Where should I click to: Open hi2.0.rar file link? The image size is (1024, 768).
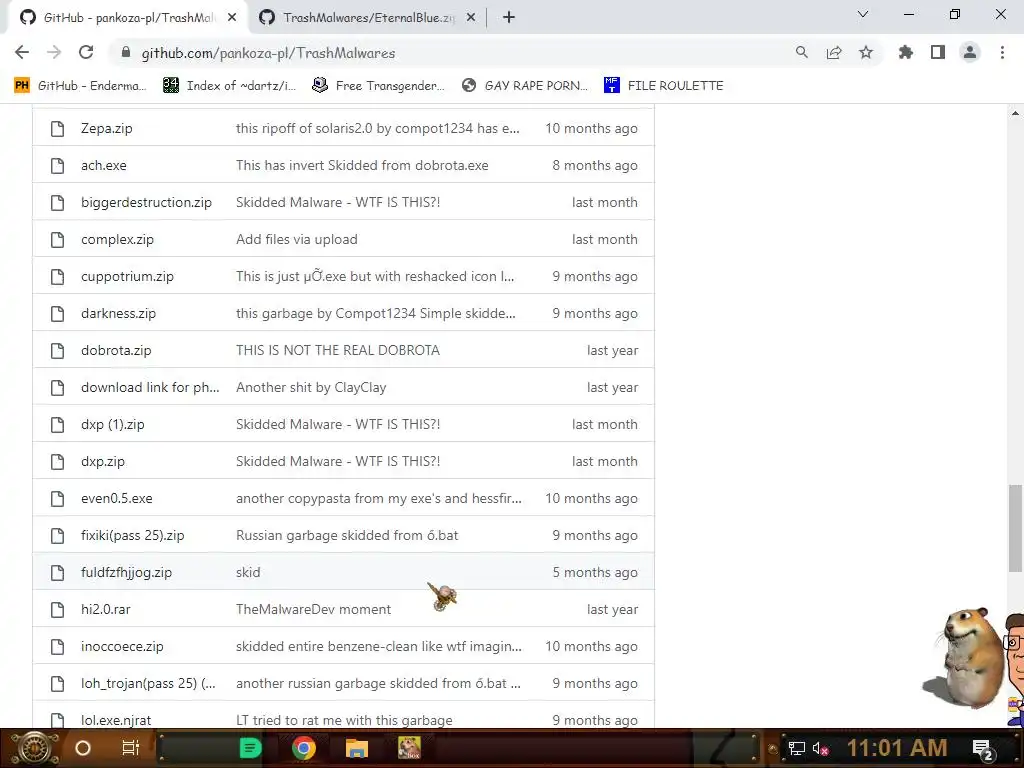pos(106,609)
